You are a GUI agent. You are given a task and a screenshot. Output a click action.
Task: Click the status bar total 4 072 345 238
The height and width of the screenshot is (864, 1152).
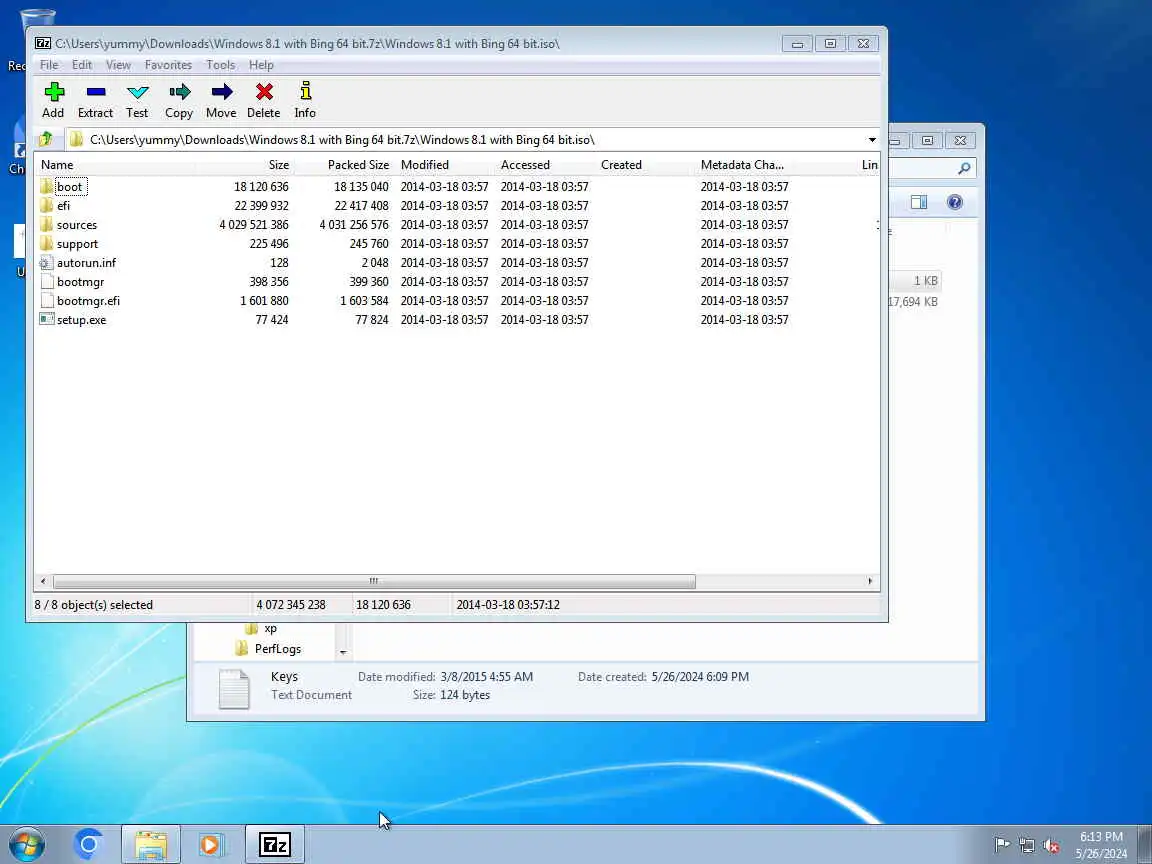(291, 605)
